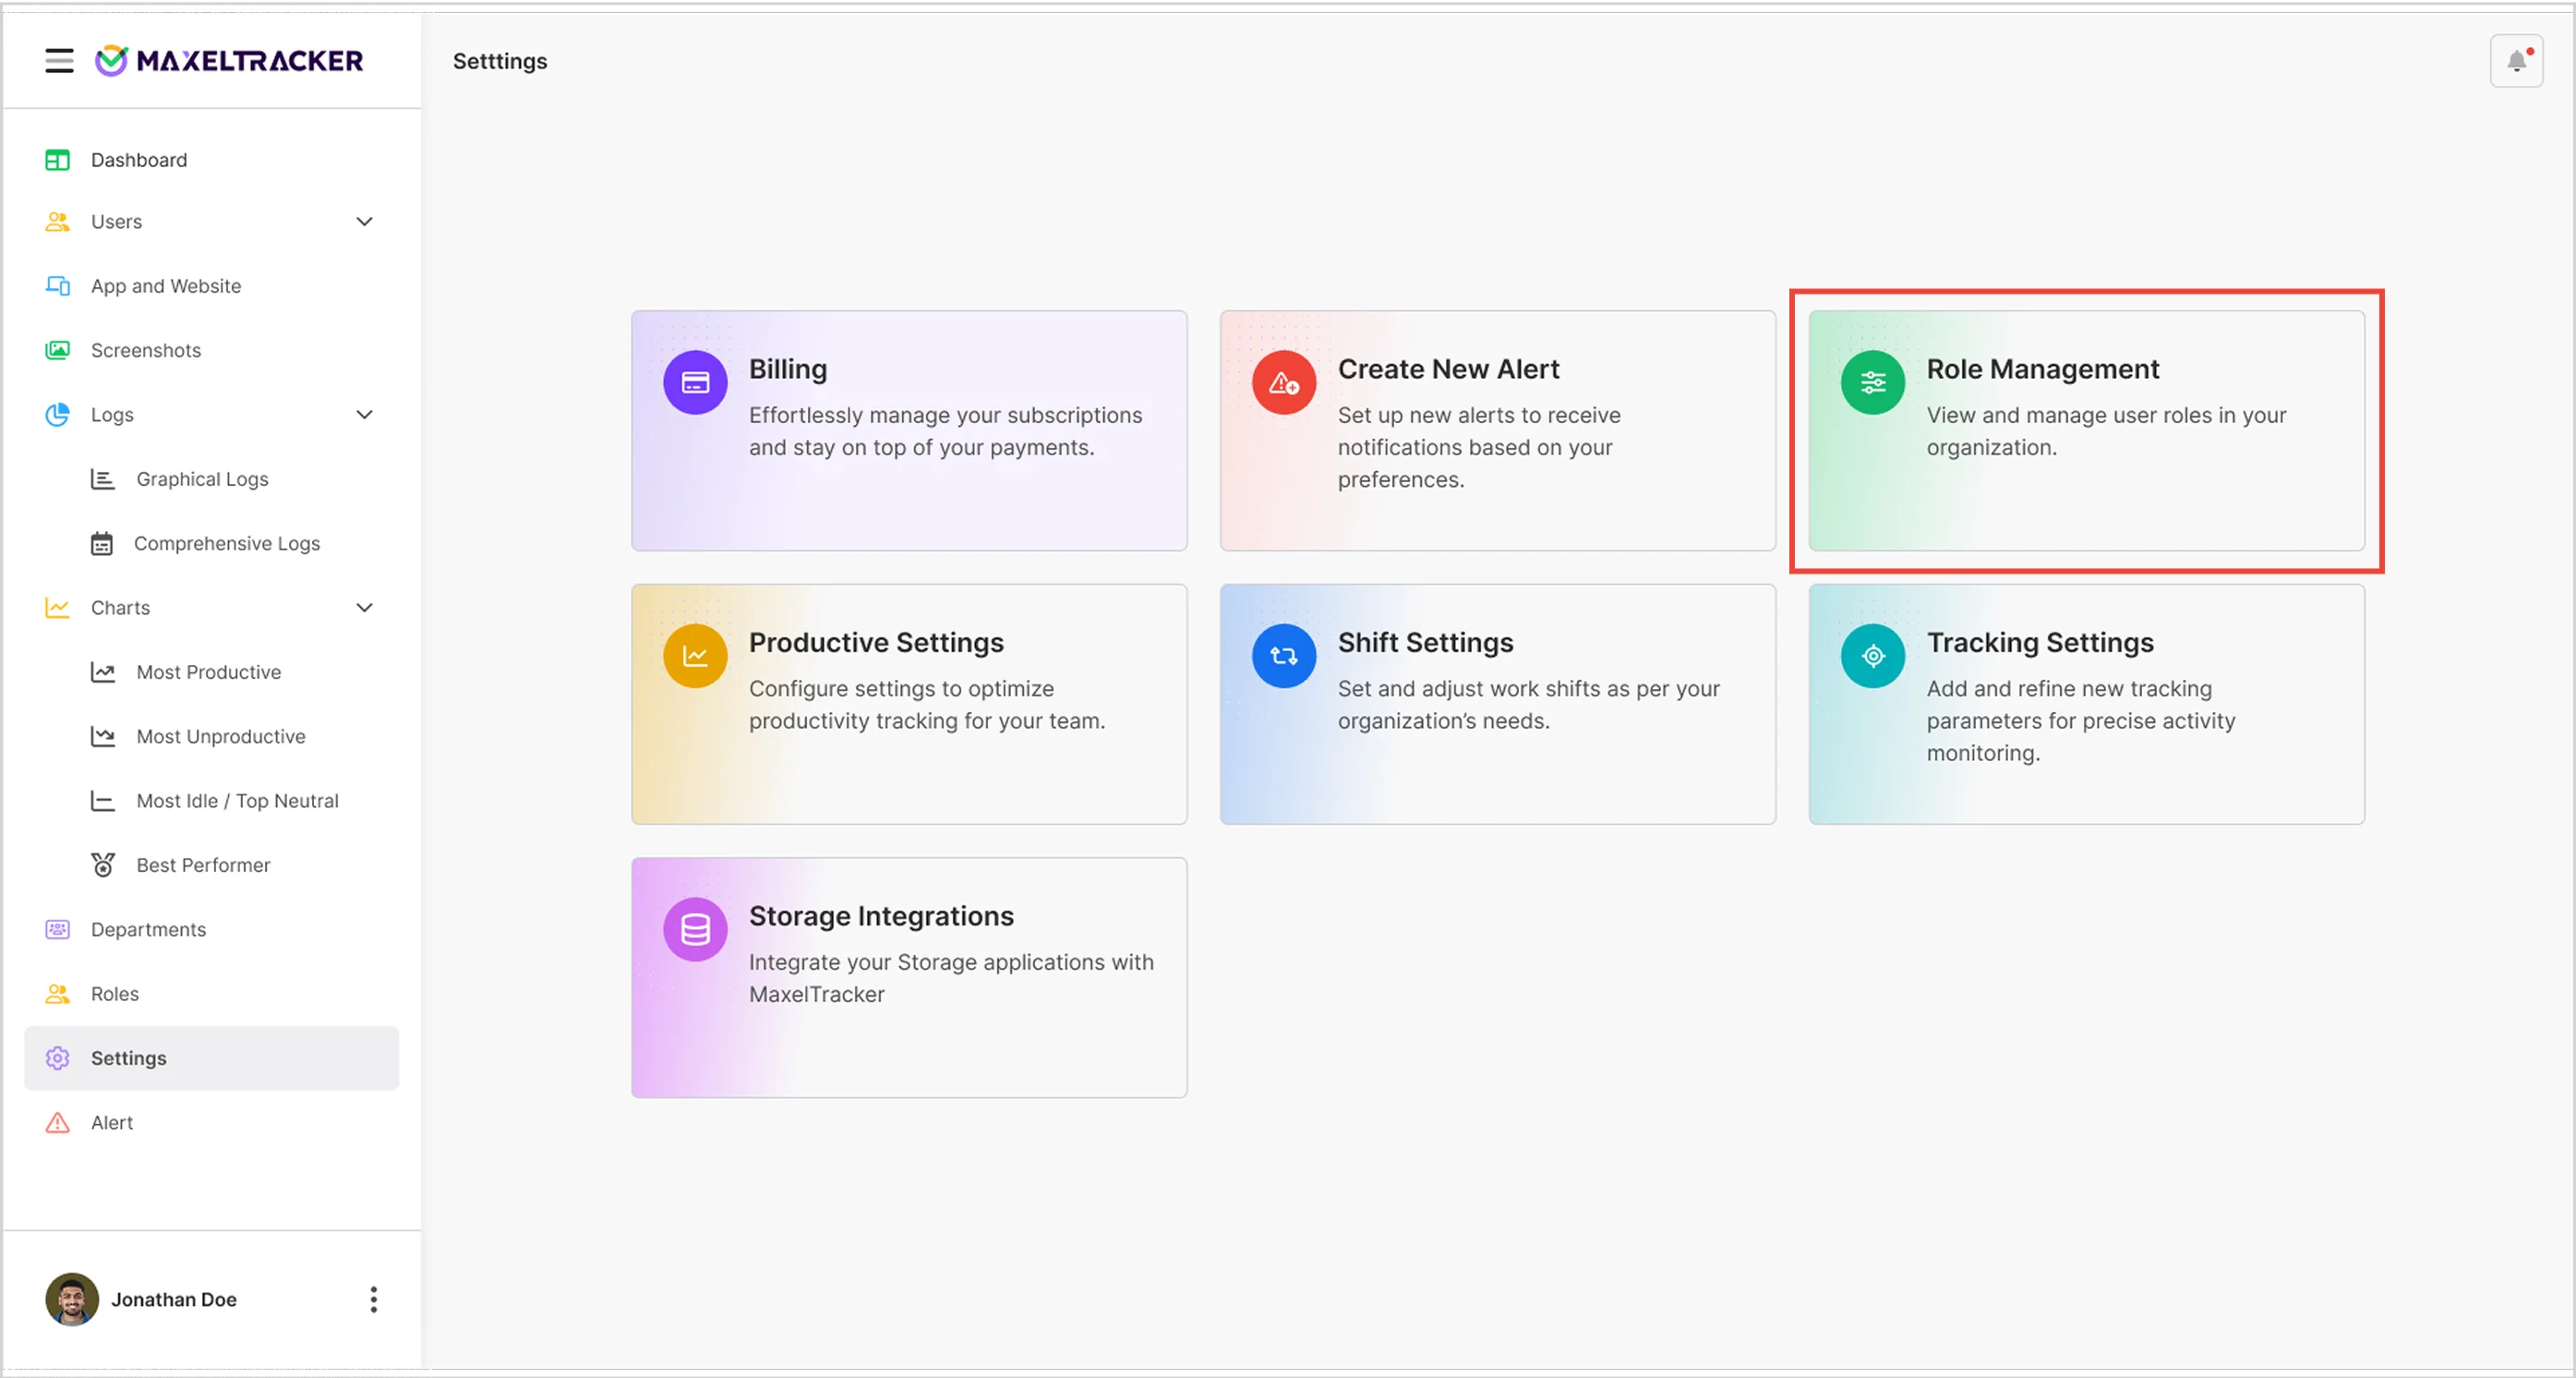Click the pink Storage Integrations icon
Screen dimensions: 2576x1378
(x=695, y=930)
